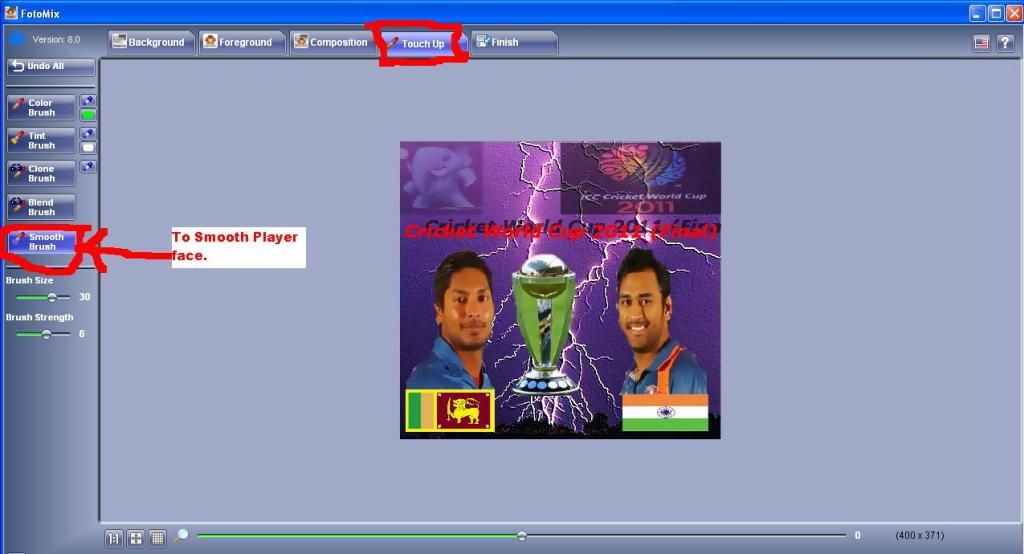
Task: Click the magnifier zoom icon
Action: click(182, 536)
